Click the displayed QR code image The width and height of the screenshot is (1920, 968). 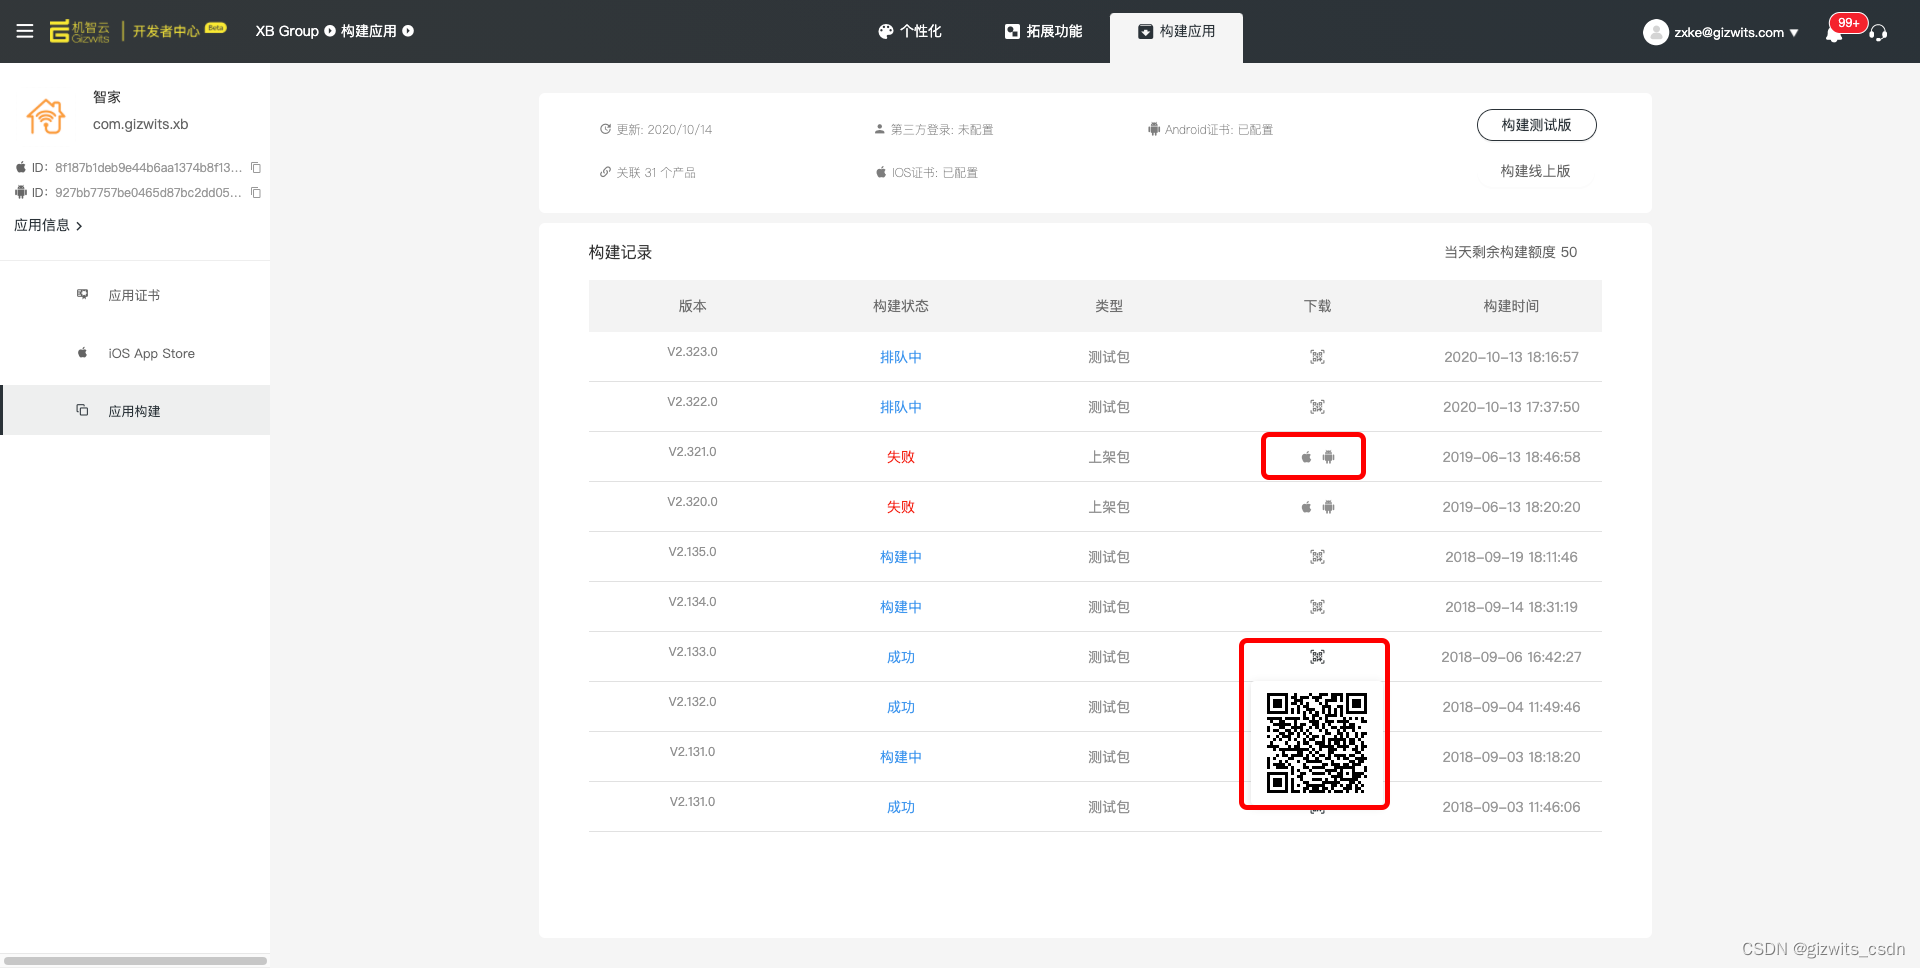(x=1316, y=743)
